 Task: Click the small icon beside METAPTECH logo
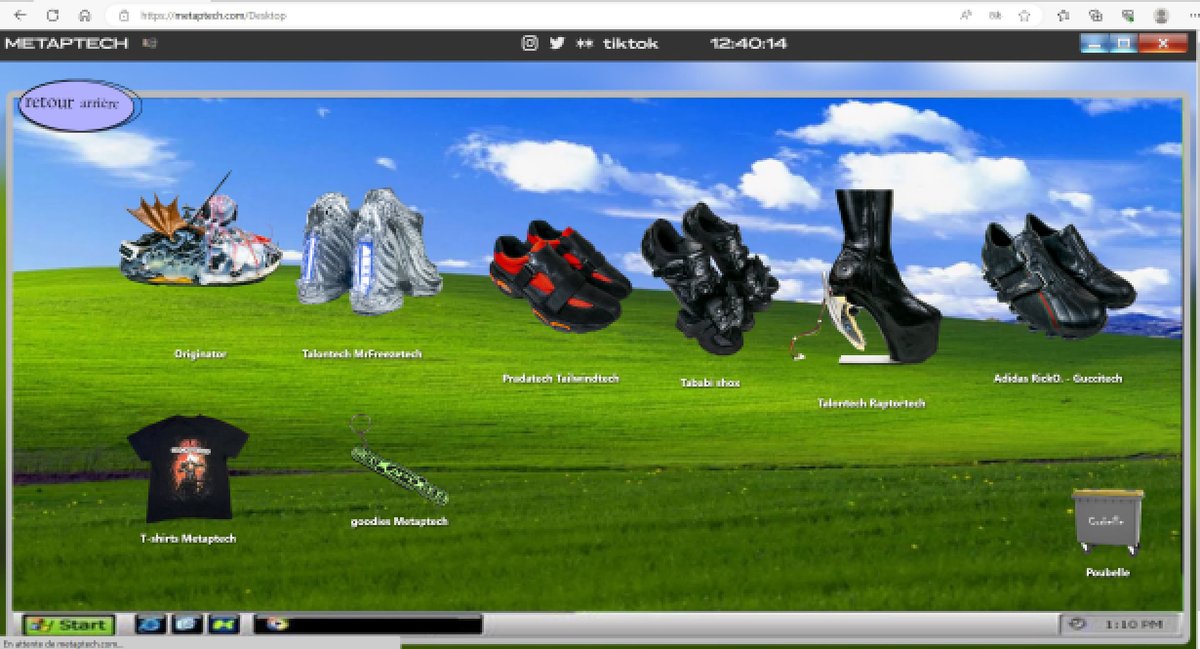click(148, 43)
